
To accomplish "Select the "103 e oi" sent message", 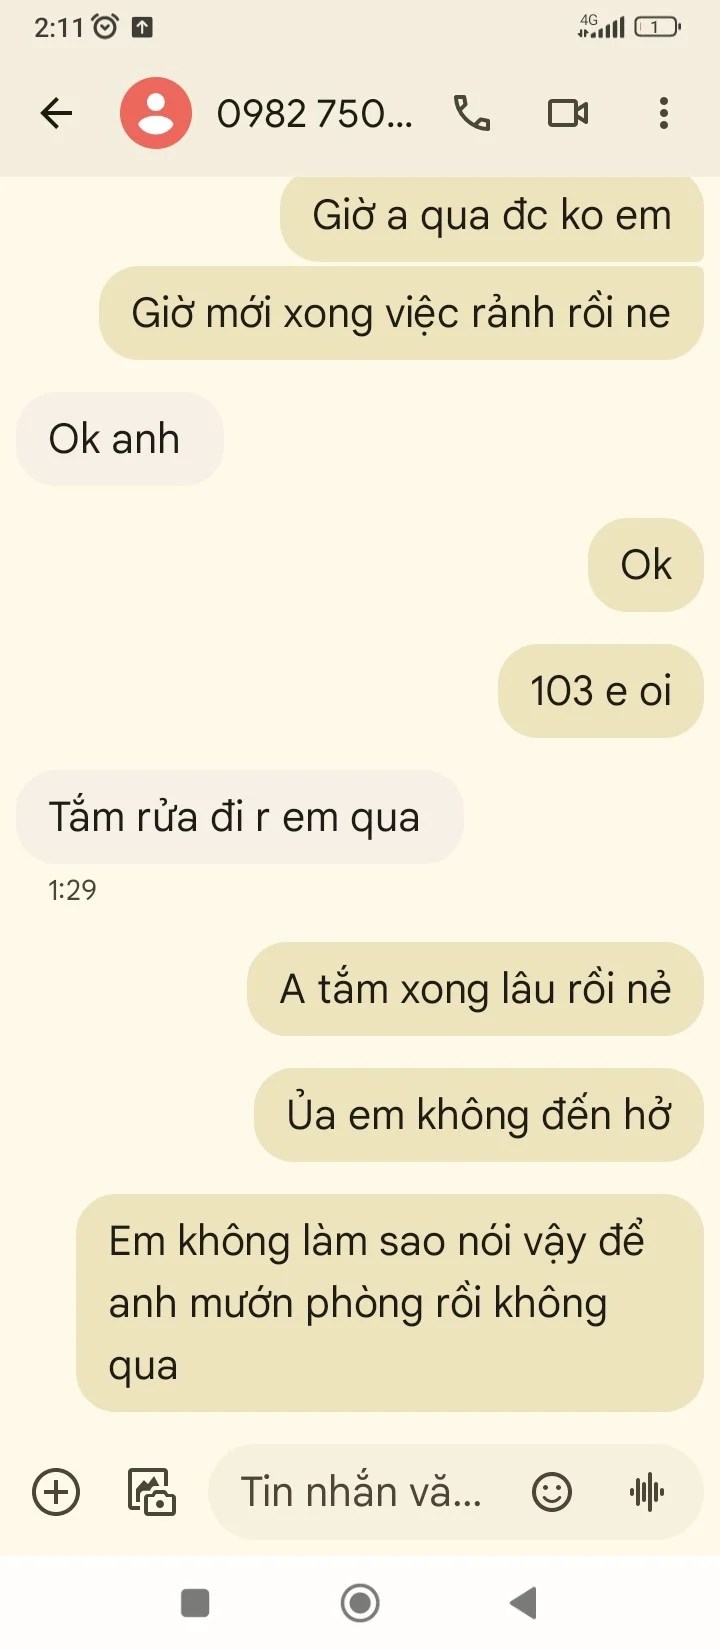I will (x=601, y=691).
